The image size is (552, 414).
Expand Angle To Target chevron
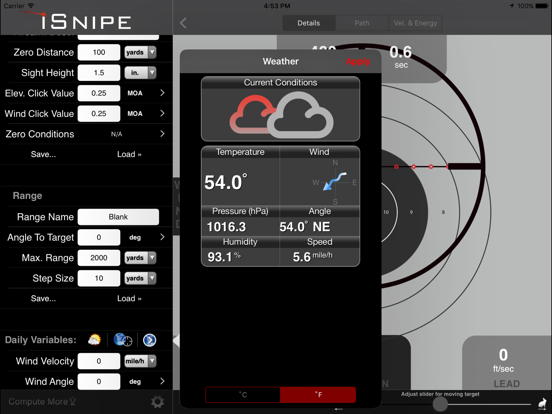[x=162, y=237]
